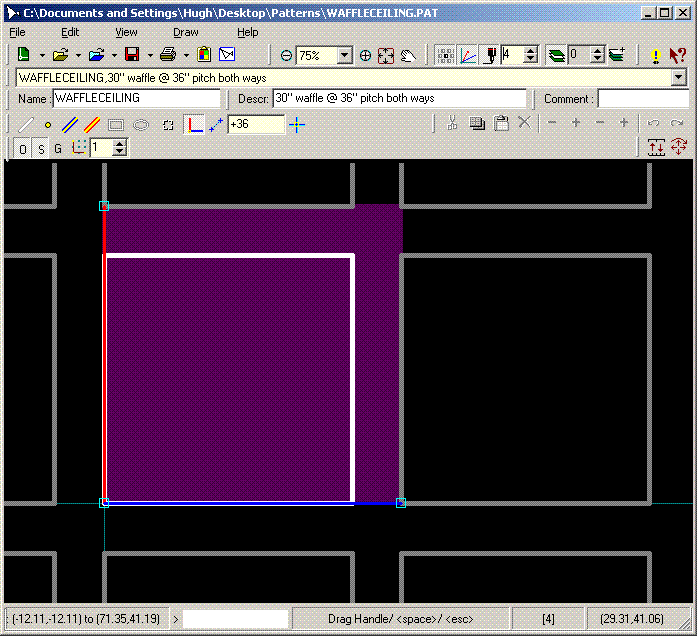Click the zoom out minus icon
Screen dimensions: 697x636
tap(286, 56)
